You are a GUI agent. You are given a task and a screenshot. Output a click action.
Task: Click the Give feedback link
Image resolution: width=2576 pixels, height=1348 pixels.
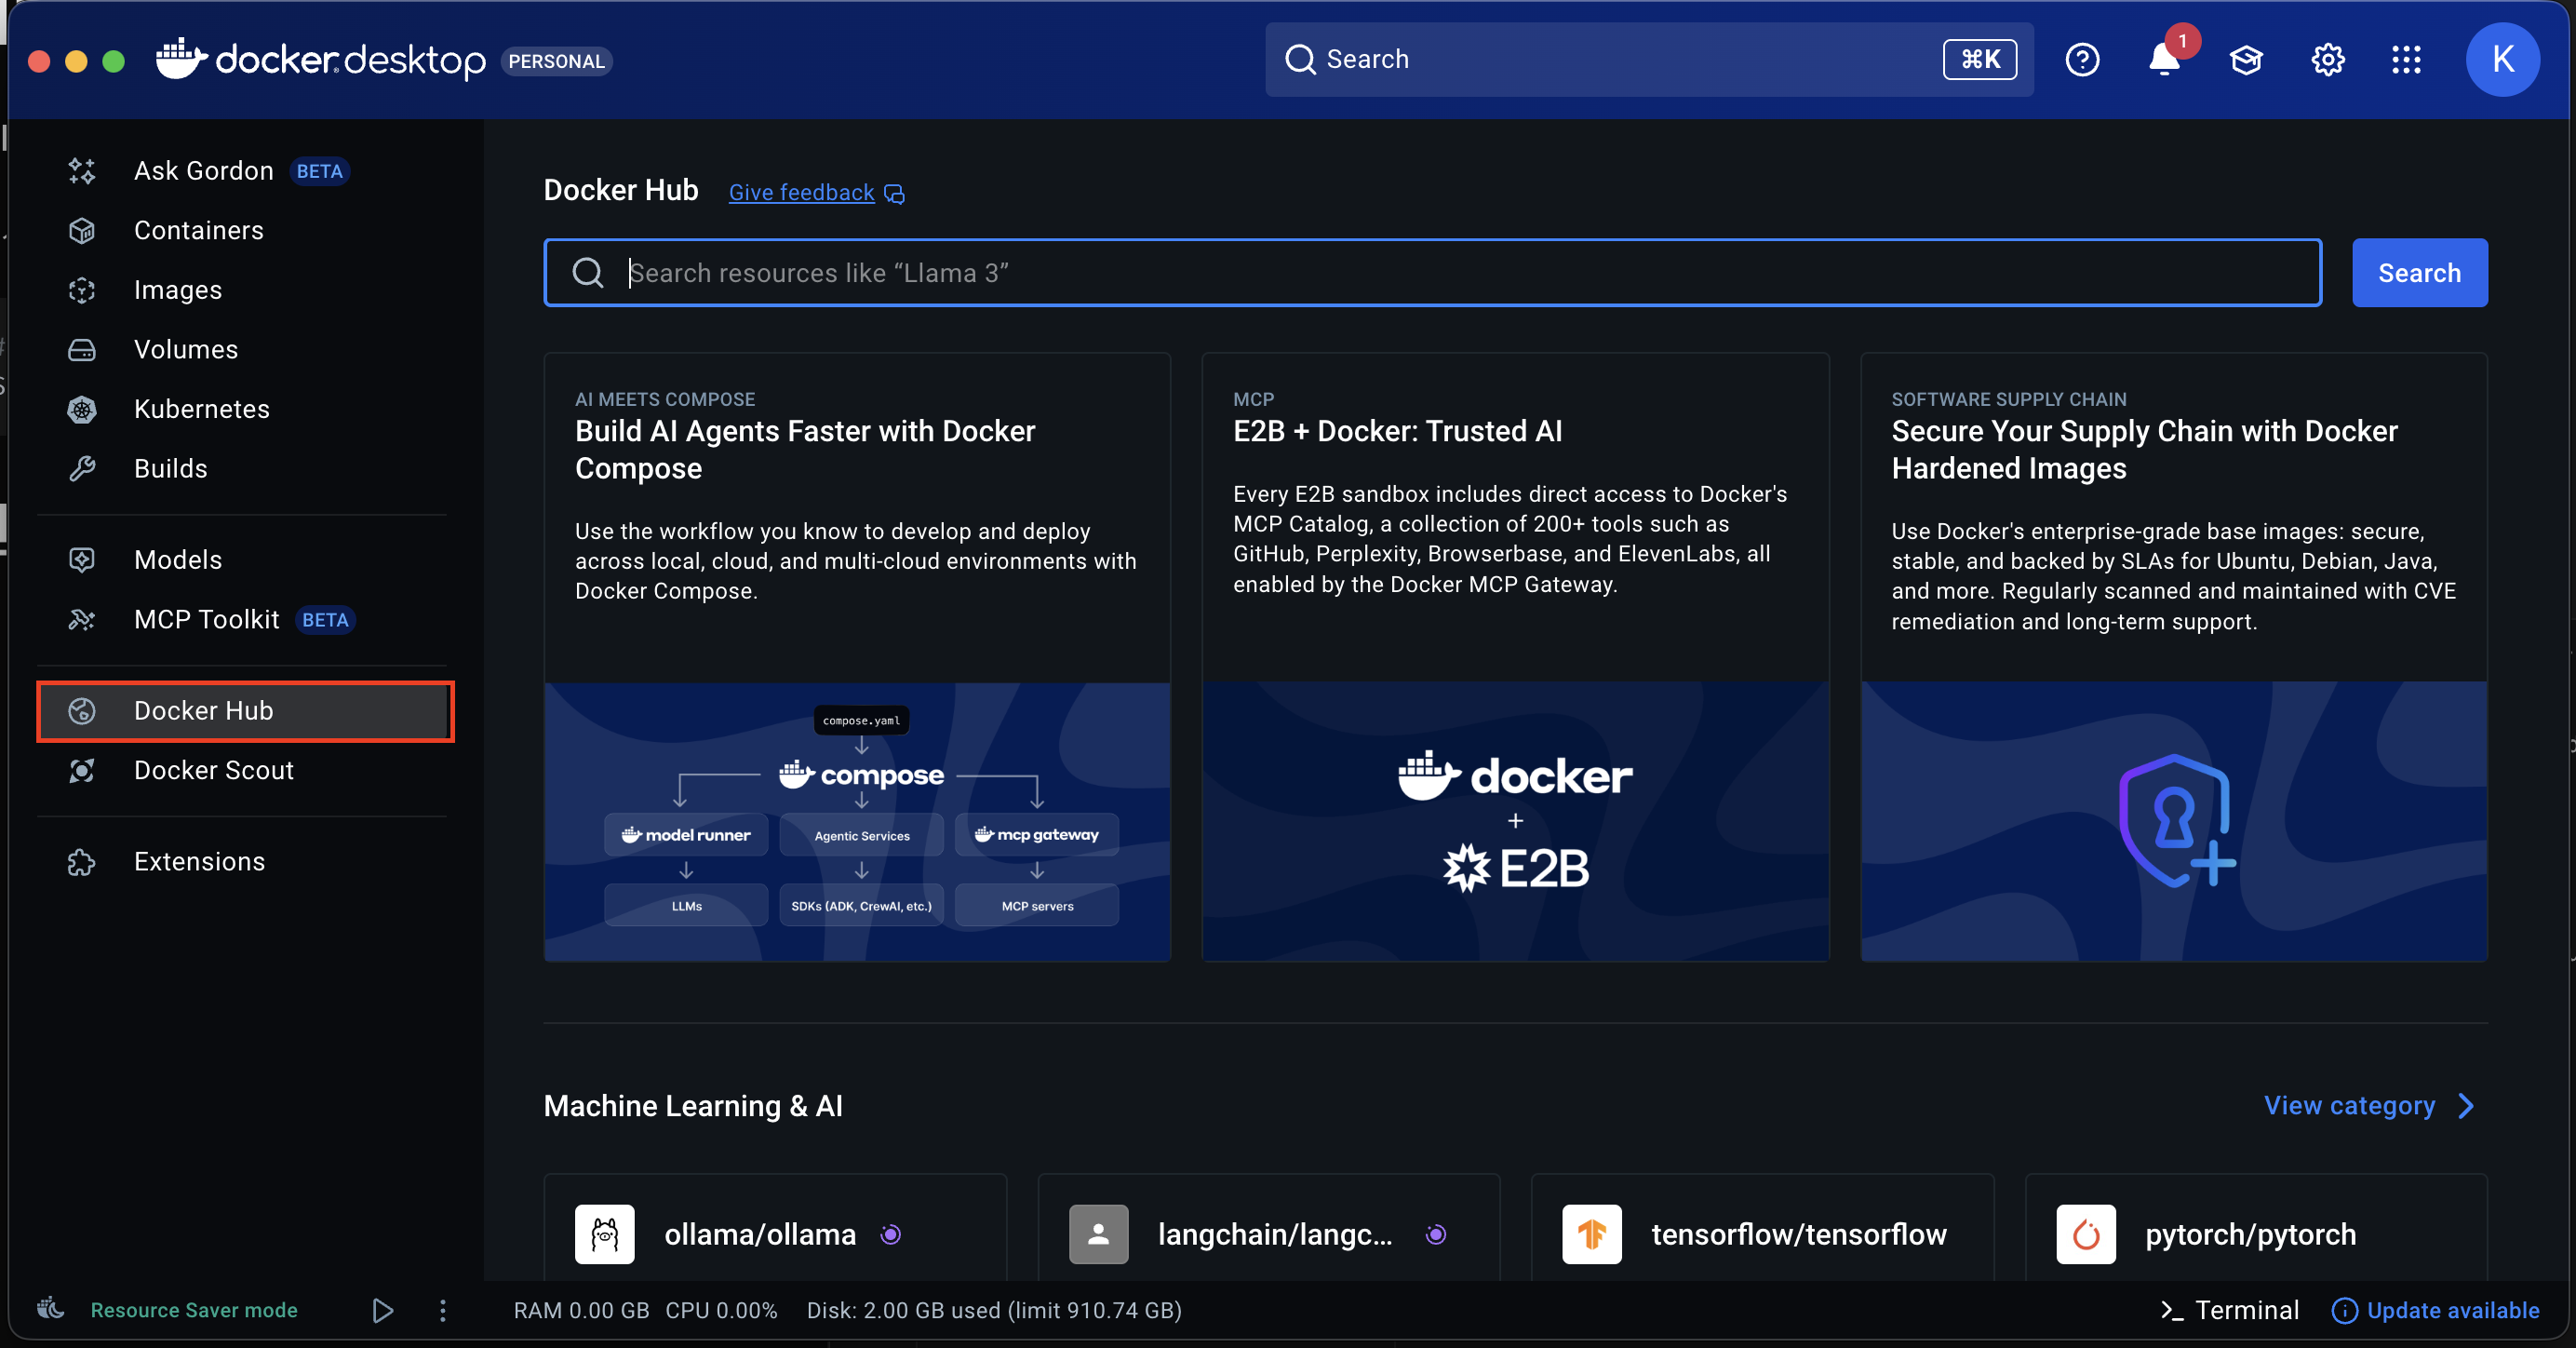[801, 193]
